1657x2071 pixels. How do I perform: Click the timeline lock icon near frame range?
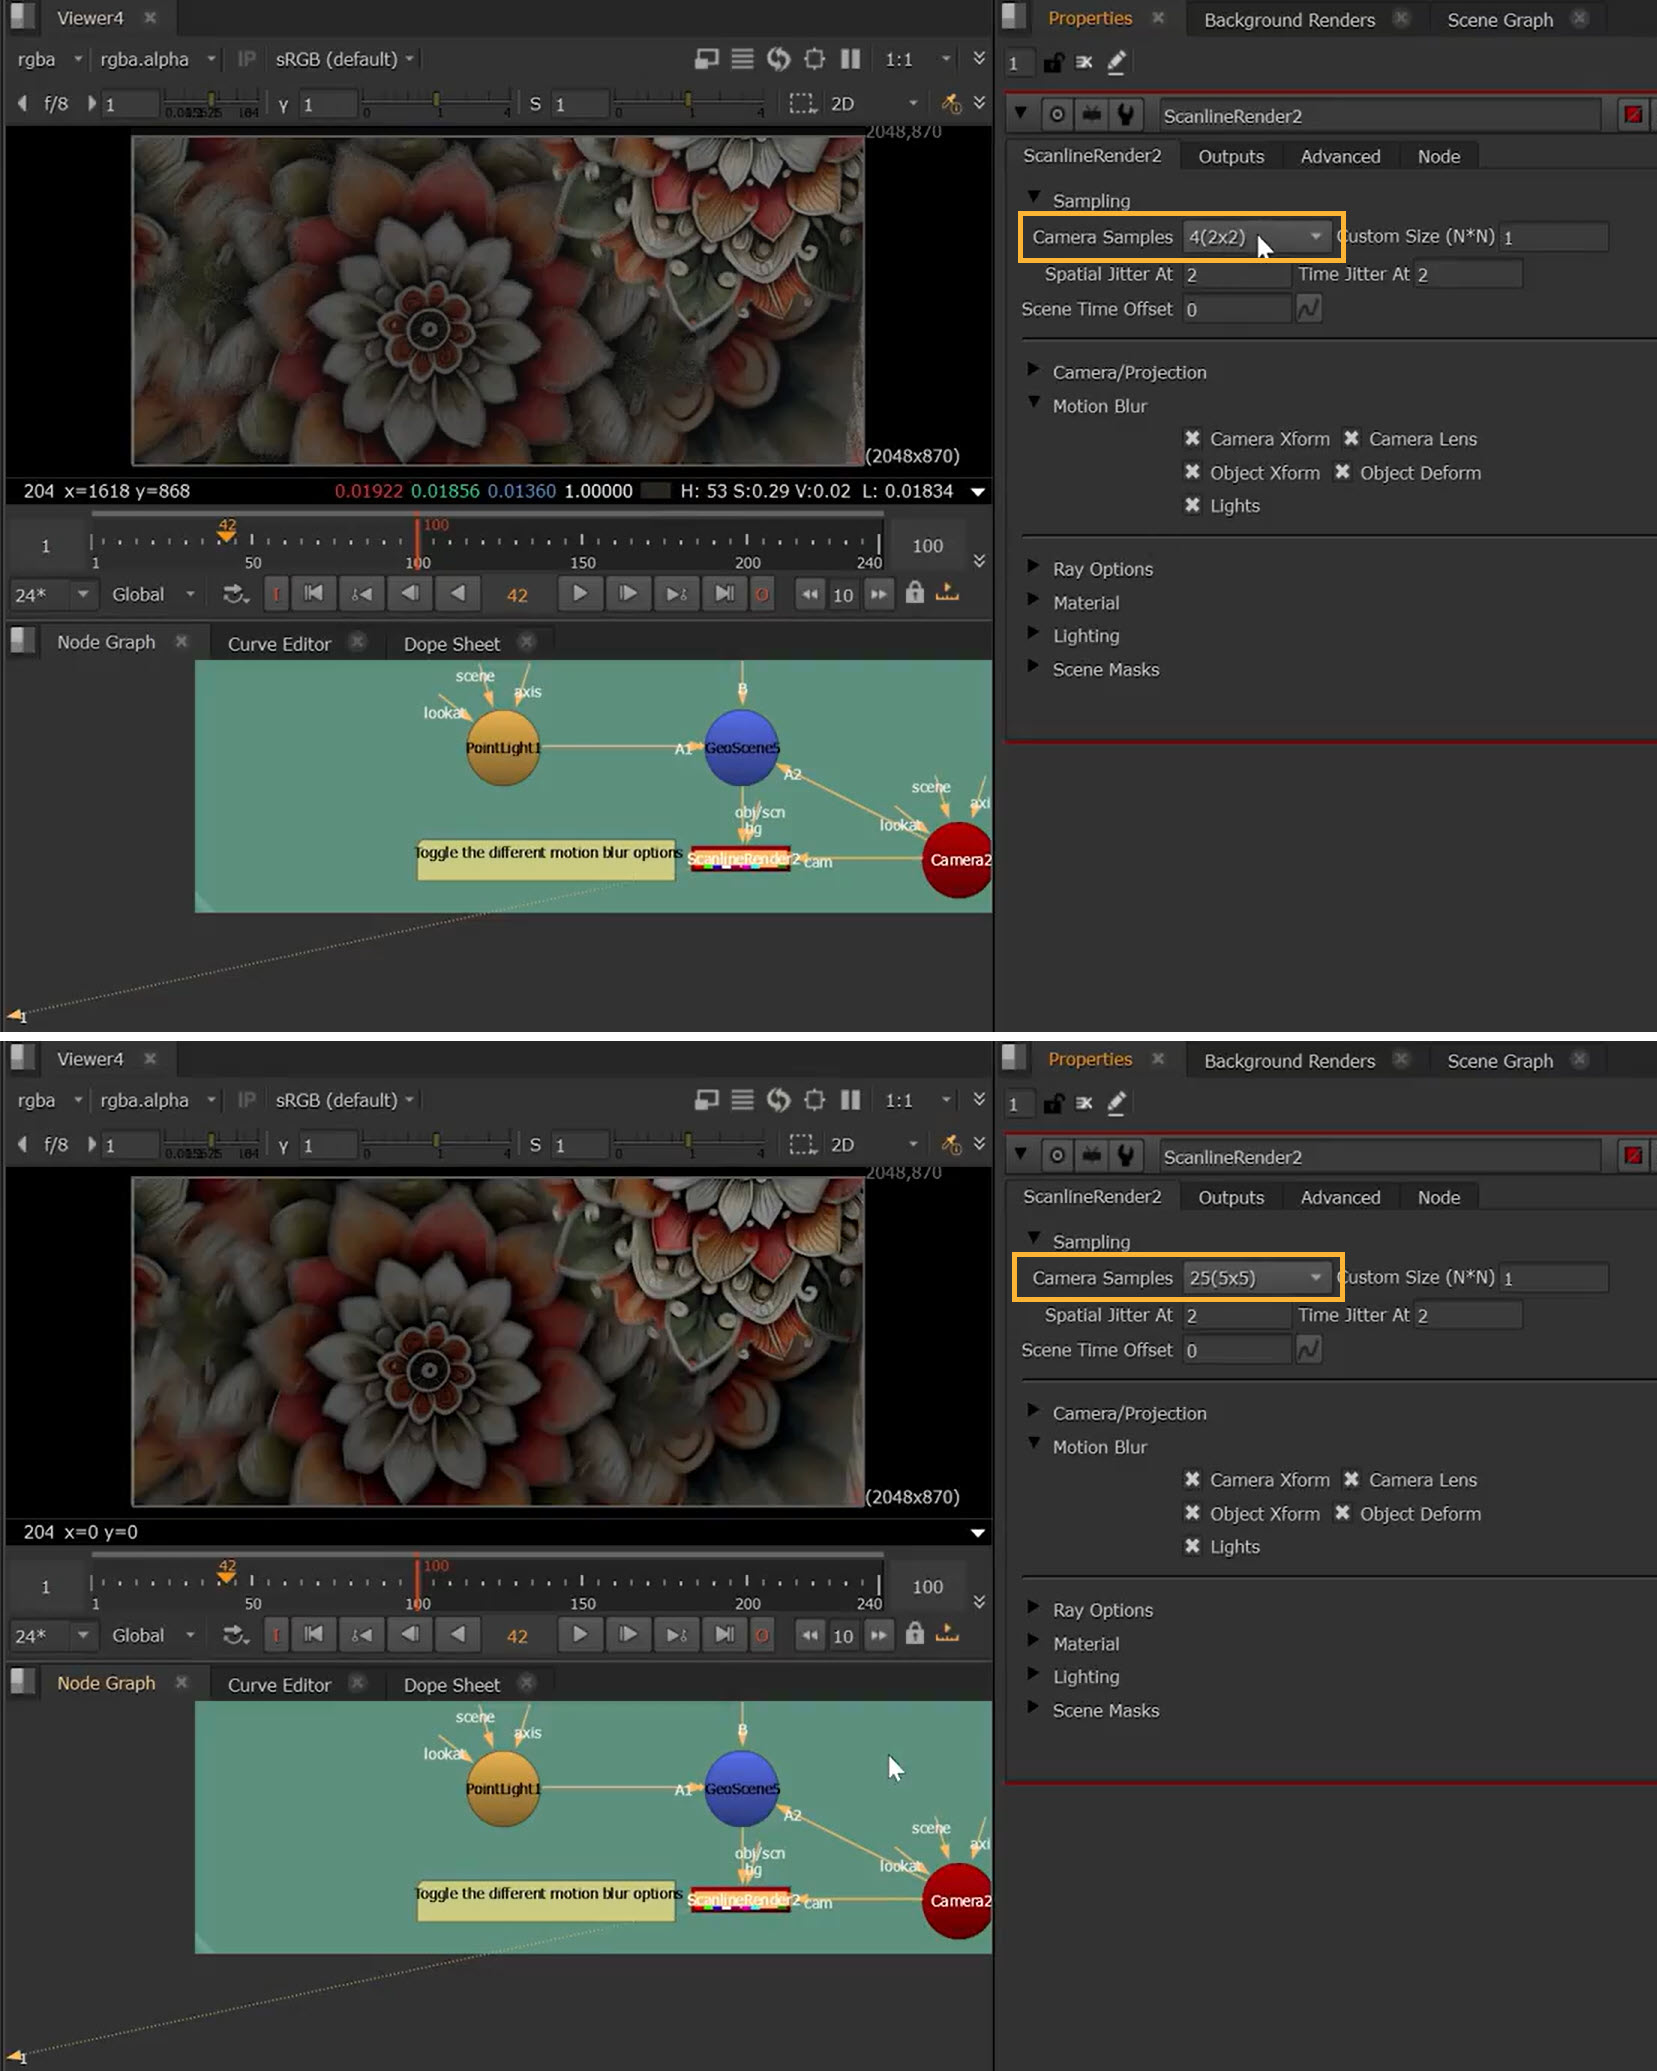[914, 594]
